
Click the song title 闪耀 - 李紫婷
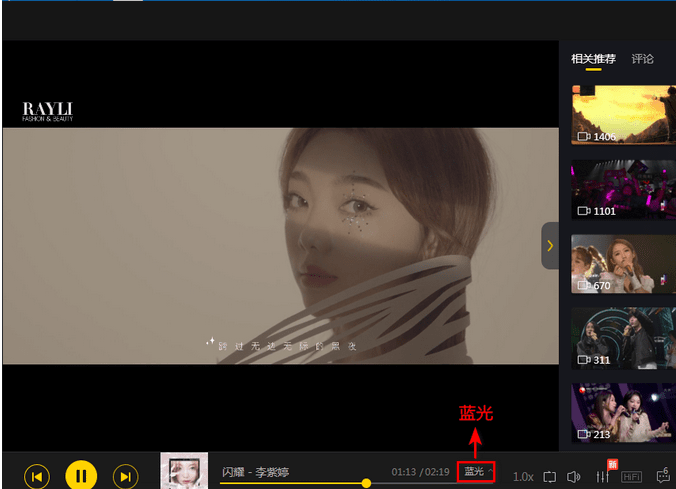[256, 472]
